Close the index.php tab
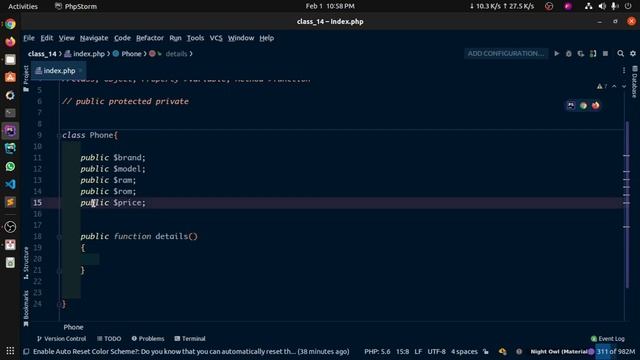This screenshot has height=360, width=640. click(x=80, y=71)
